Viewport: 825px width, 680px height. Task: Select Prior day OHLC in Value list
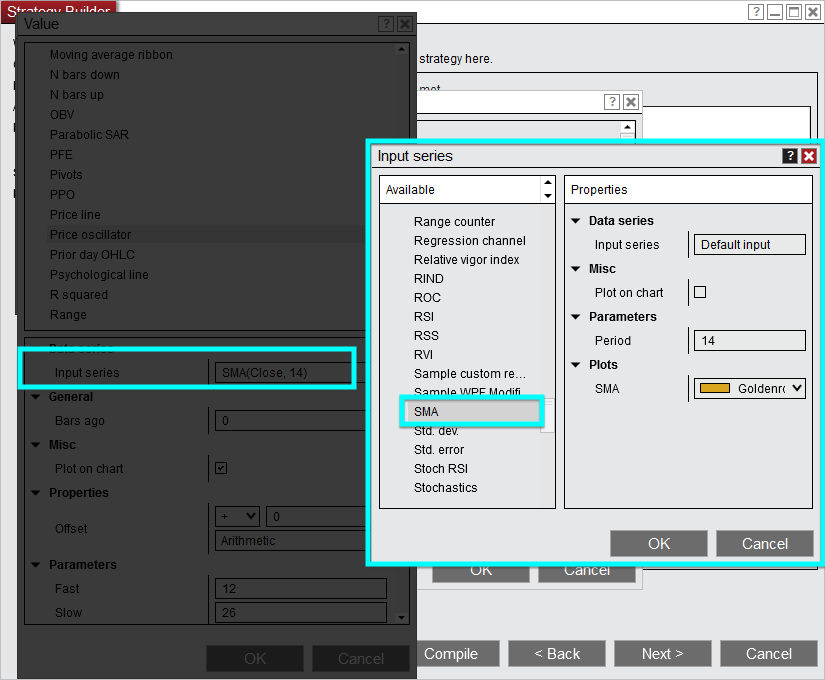coord(92,255)
